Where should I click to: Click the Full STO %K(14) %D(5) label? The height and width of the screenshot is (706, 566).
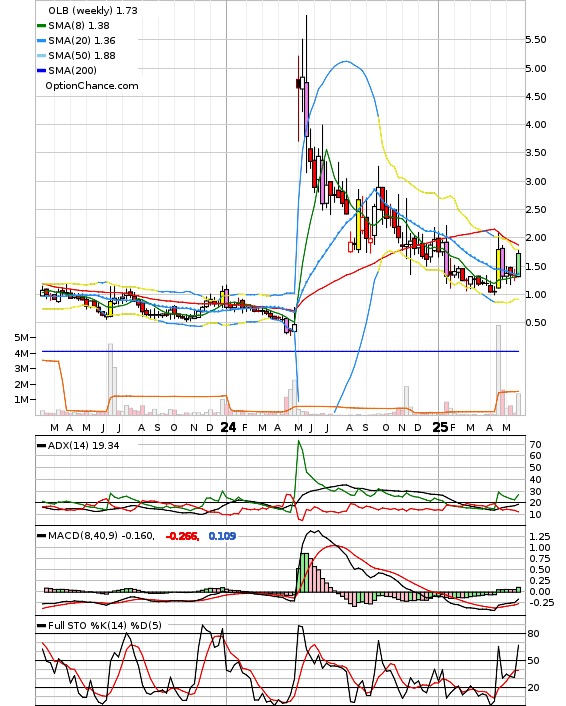pyautogui.click(x=104, y=625)
